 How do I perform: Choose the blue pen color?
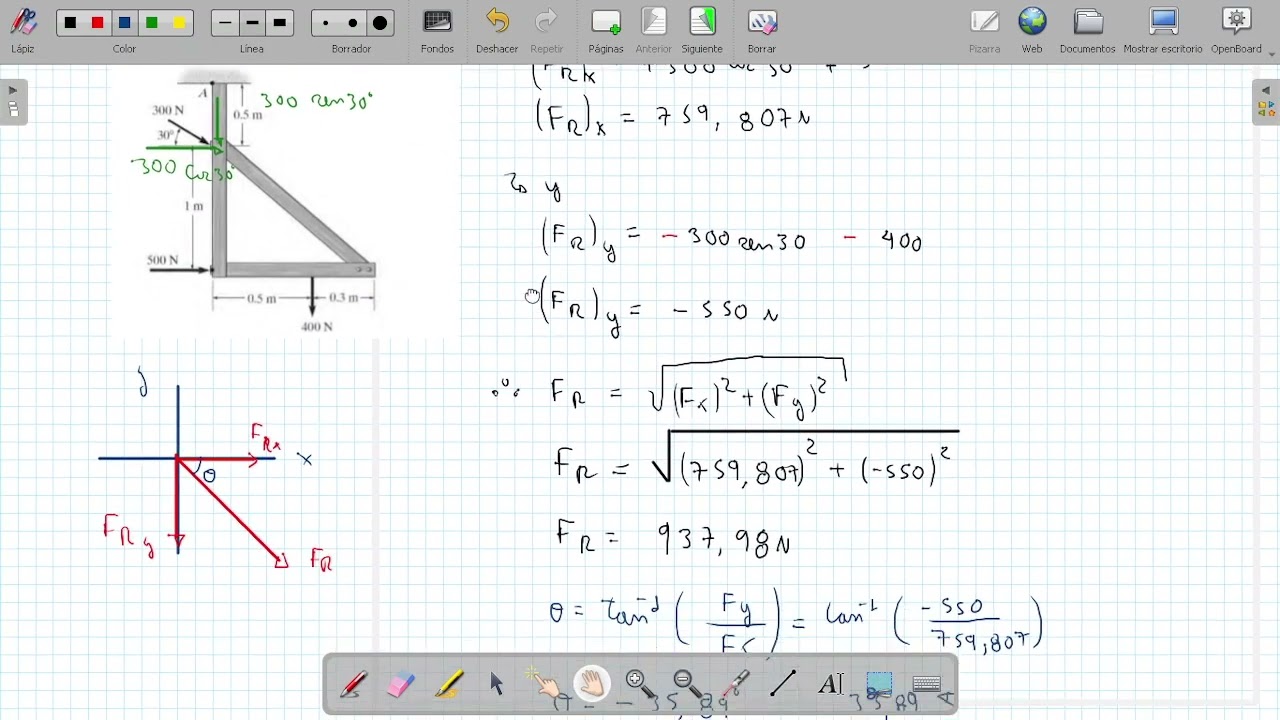click(125, 23)
